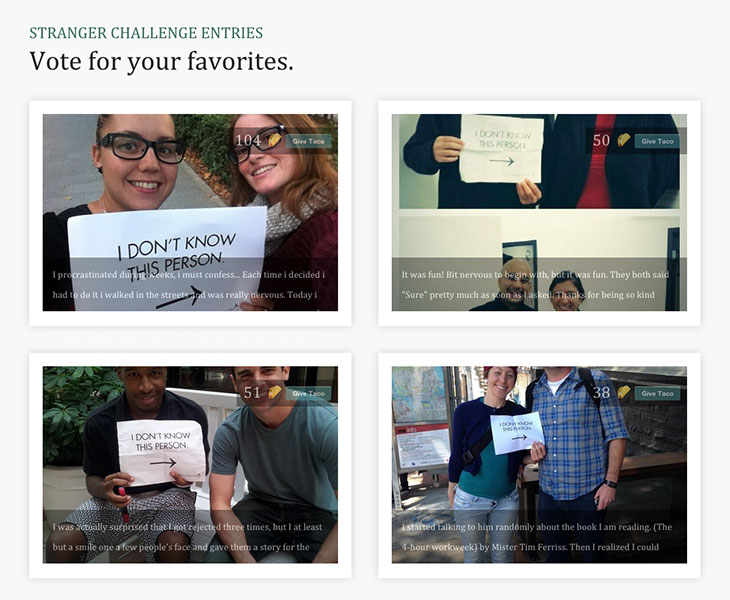Click the 104 vote count number
The image size is (730, 600).
click(x=248, y=140)
